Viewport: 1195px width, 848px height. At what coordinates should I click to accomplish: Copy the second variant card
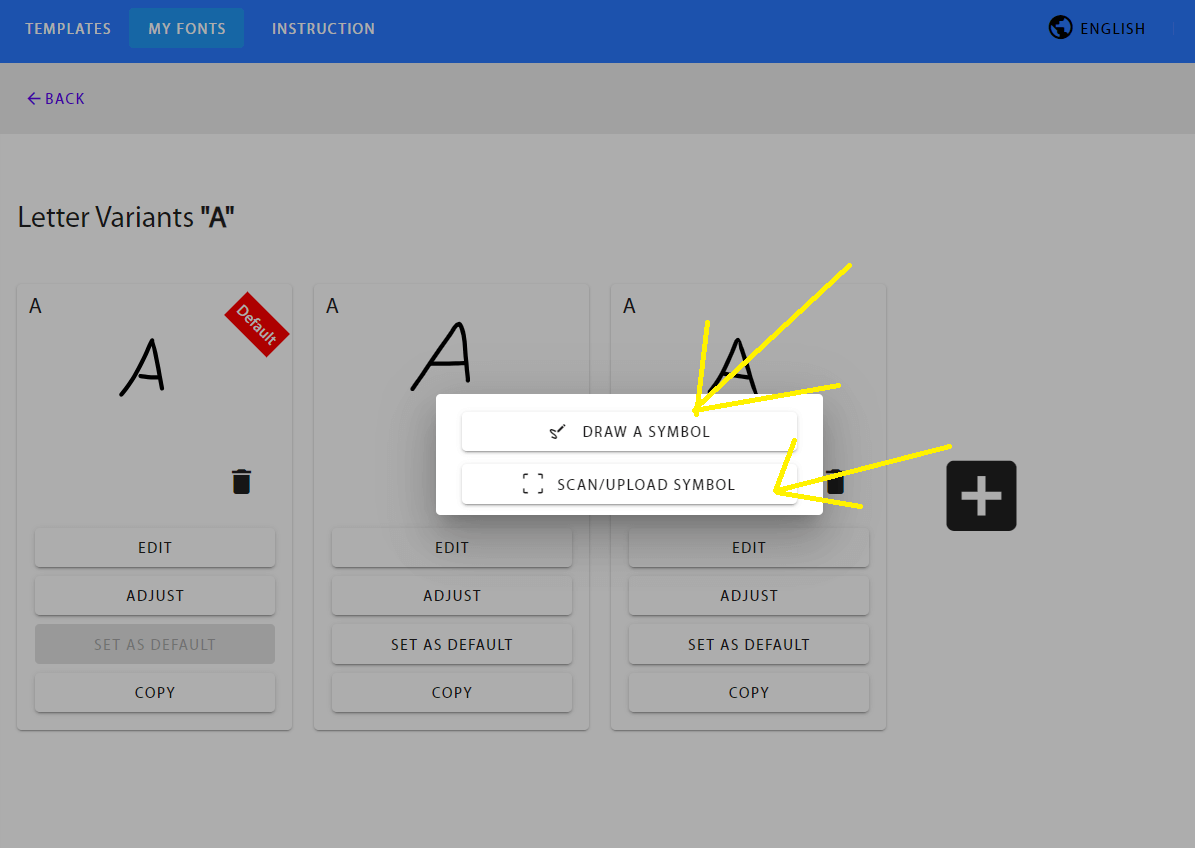tap(452, 693)
